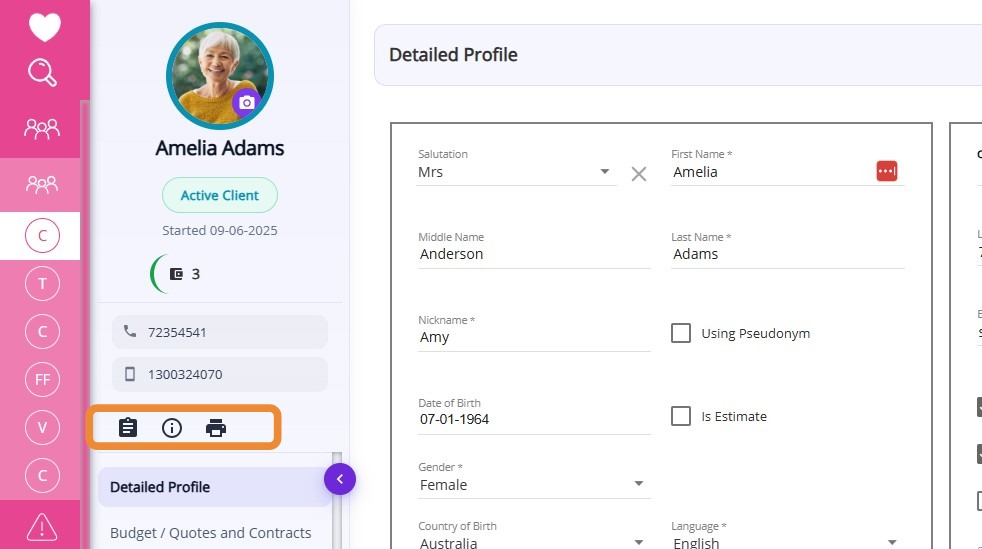982x549 pixels.
Task: Open the search magnifier icon
Action: [x=43, y=72]
